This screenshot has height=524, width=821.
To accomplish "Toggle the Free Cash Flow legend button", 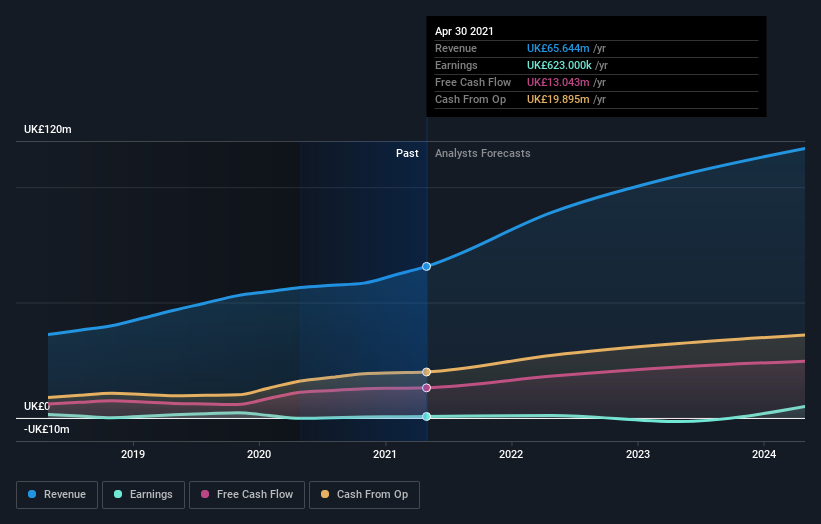I will point(247,495).
